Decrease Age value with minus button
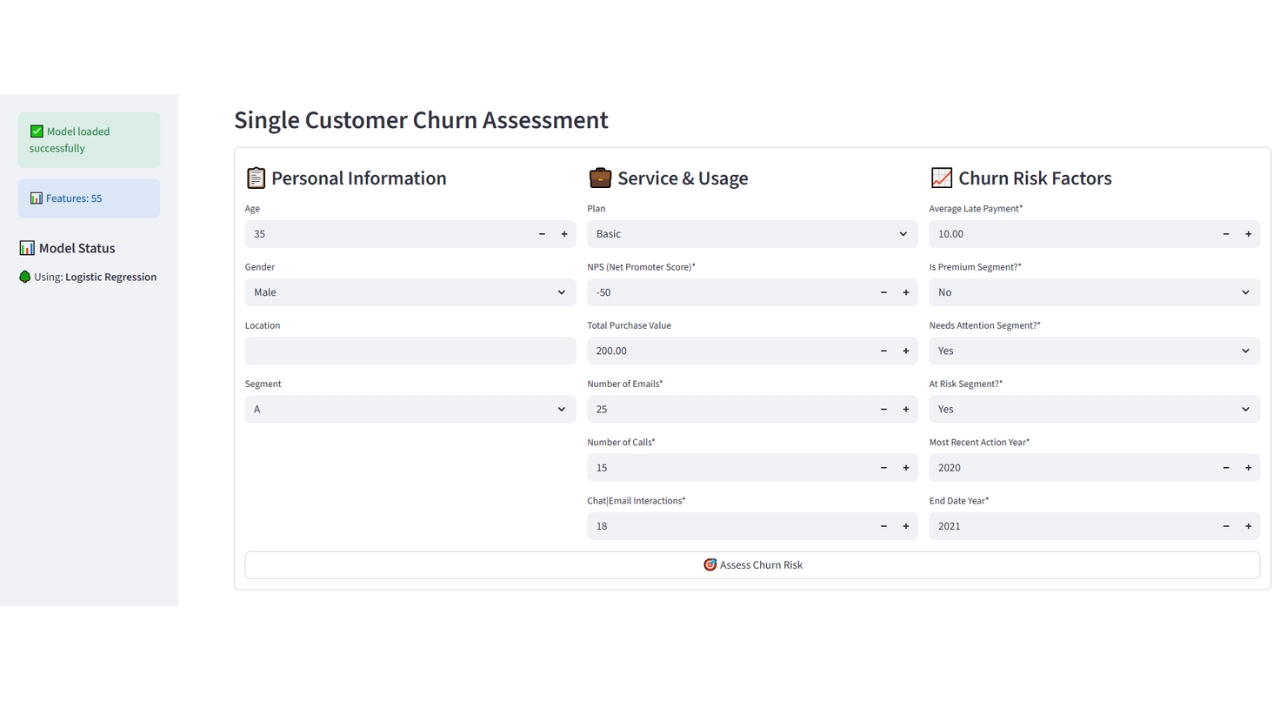 [x=542, y=234]
